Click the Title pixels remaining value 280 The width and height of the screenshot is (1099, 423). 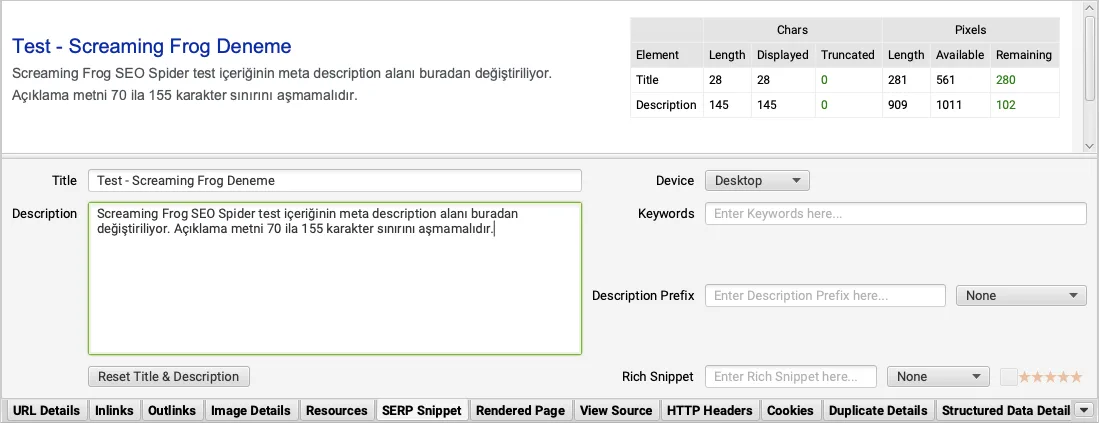[x=1005, y=80]
